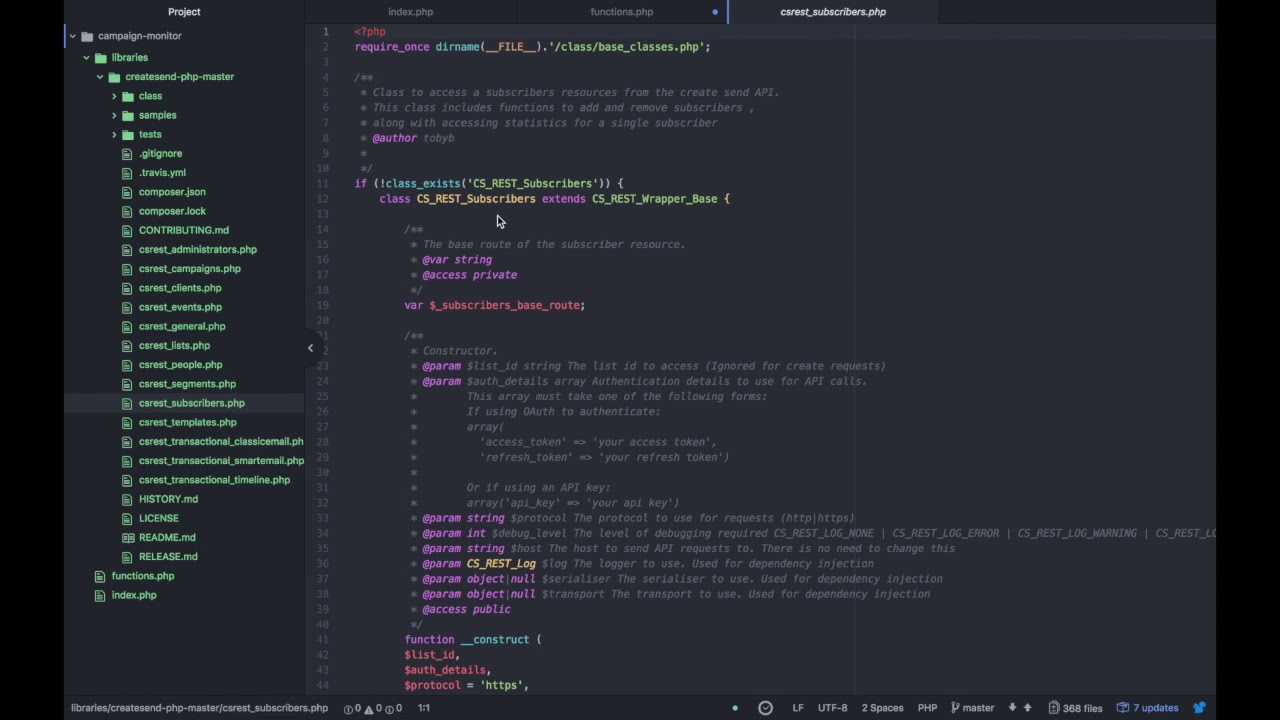The width and height of the screenshot is (1280, 720).
Task: Collapse the libraries folder
Action: pos(86,58)
